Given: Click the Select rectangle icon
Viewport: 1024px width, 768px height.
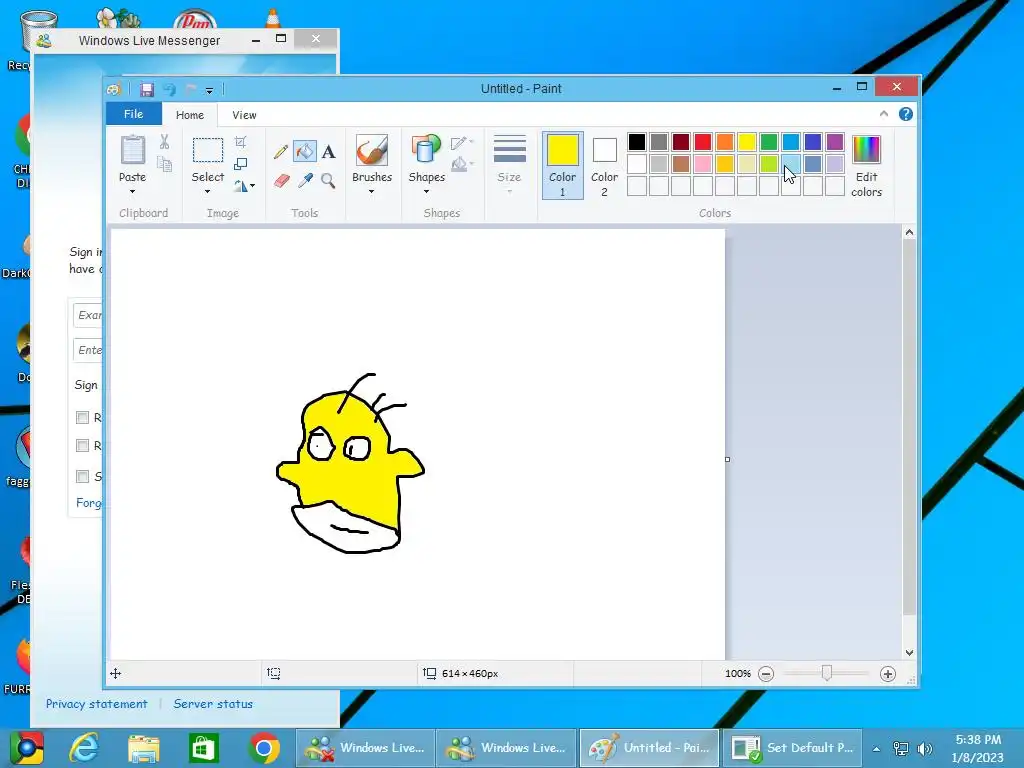Looking at the screenshot, I should click(x=208, y=150).
